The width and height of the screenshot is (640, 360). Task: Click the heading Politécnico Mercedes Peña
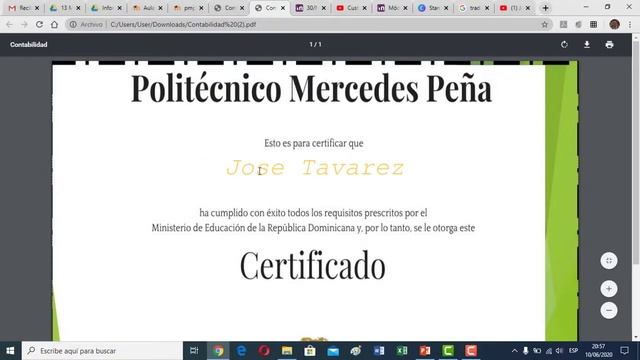[311, 88]
